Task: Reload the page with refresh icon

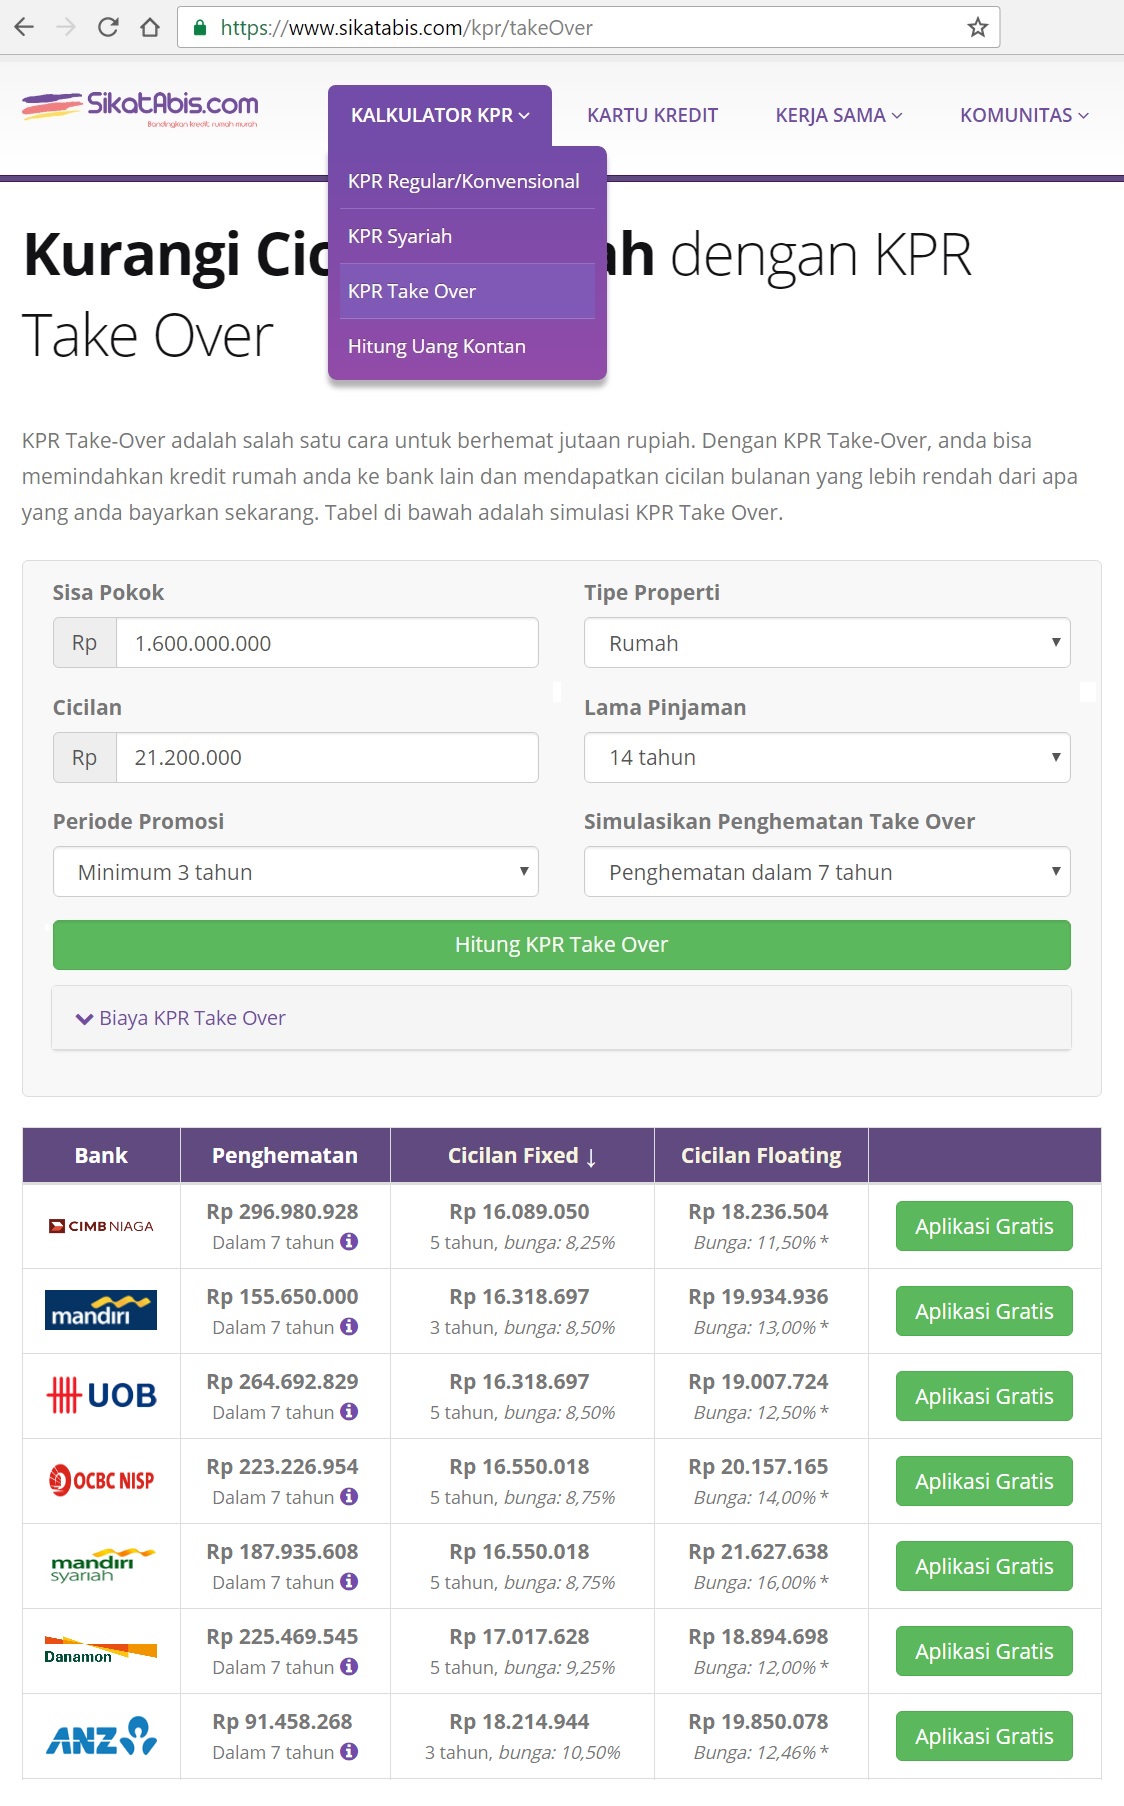Action: (108, 27)
